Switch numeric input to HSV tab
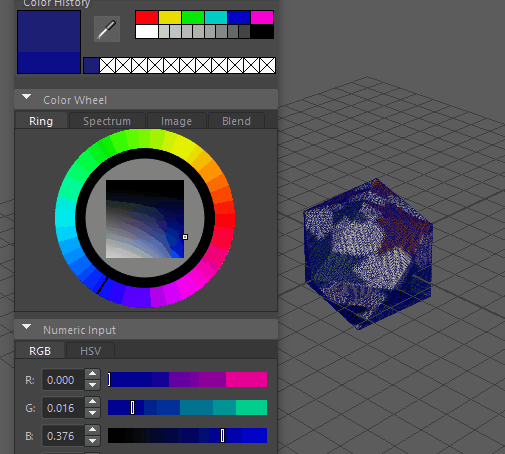The image size is (505, 454). point(90,351)
